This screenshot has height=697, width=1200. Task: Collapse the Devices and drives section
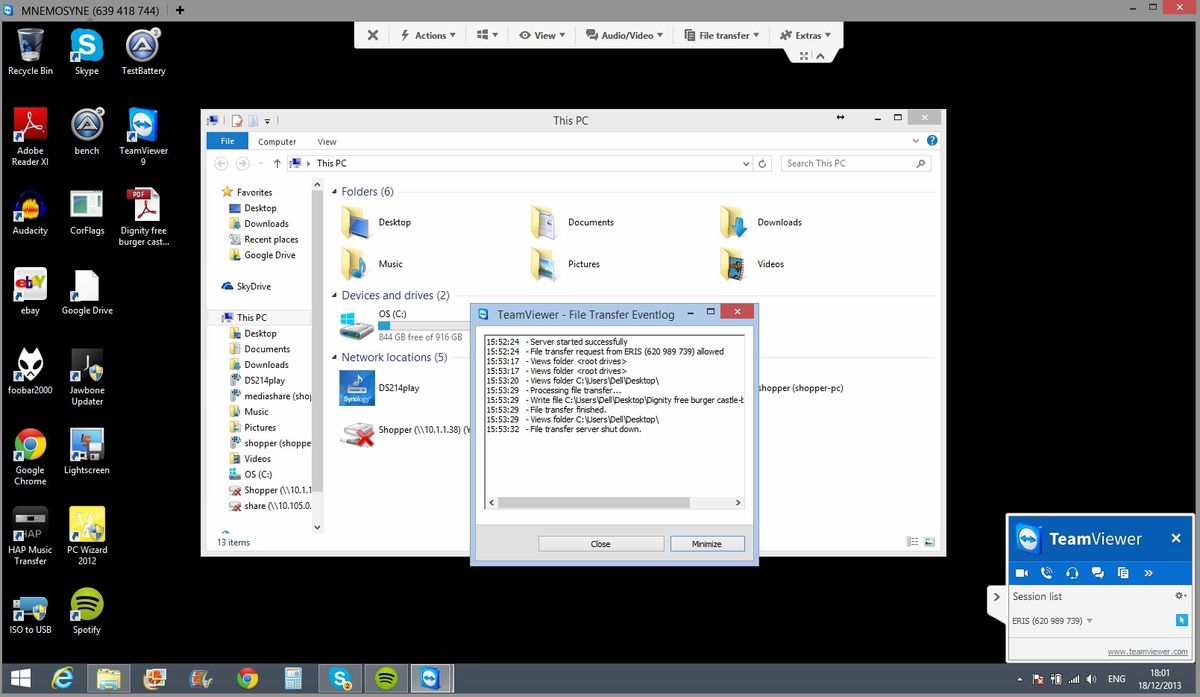(335, 295)
